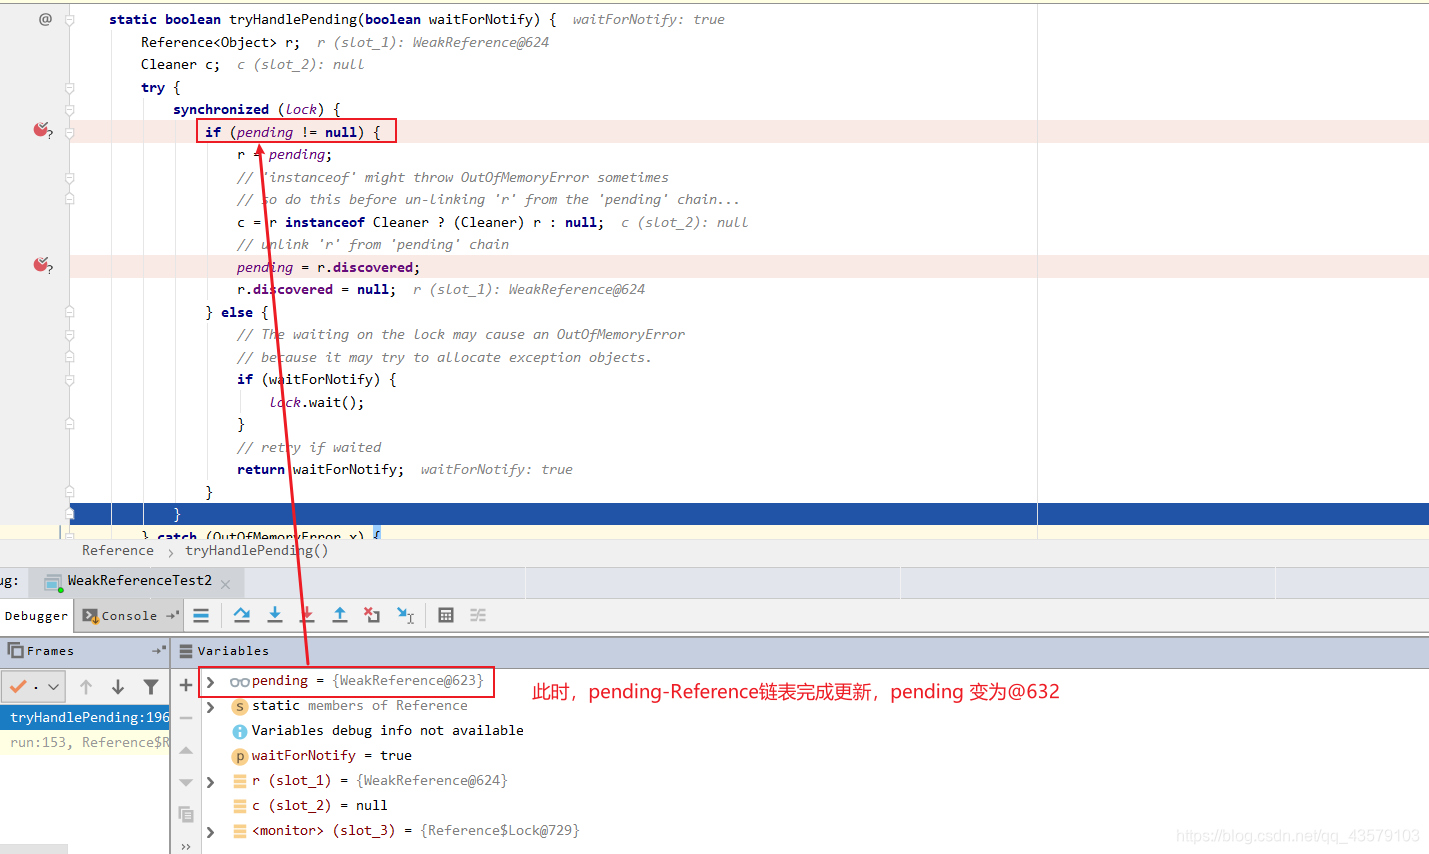The width and height of the screenshot is (1429, 854).
Task: Select next frame with down arrow
Action: click(118, 687)
